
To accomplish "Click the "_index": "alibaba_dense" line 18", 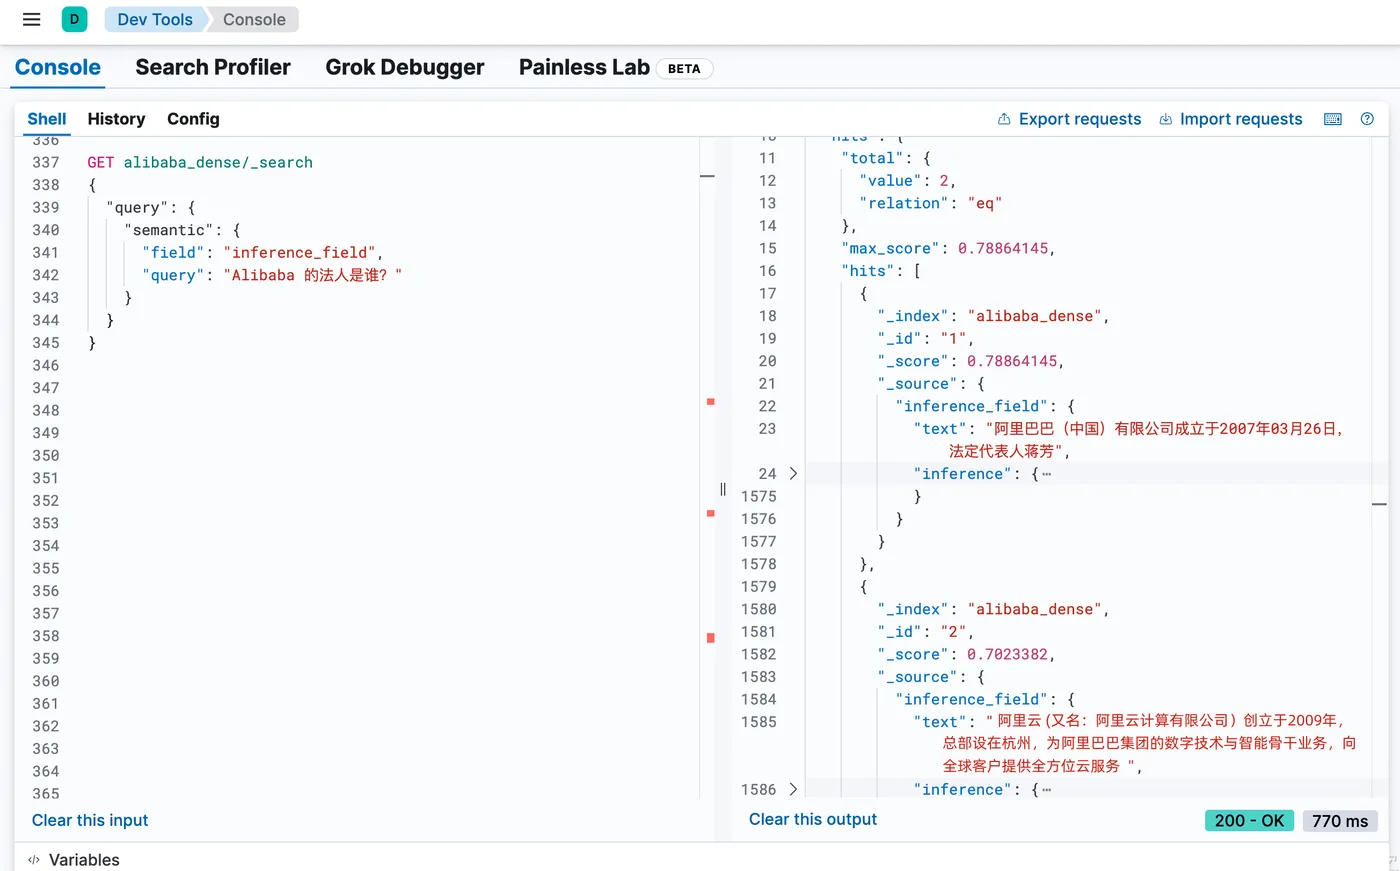I will [993, 316].
